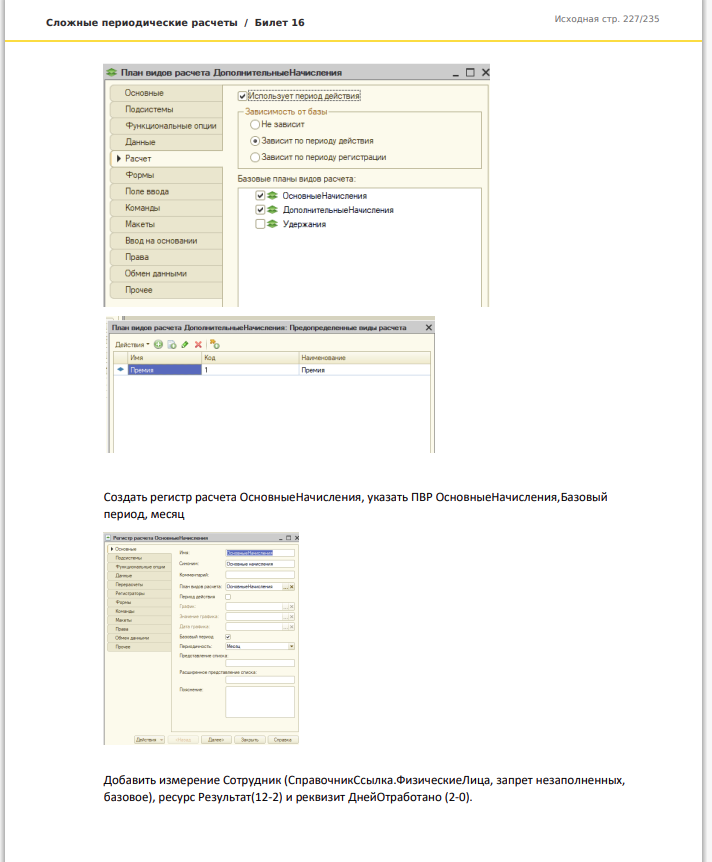The width and height of the screenshot is (712, 862).
Task: Open the Регистраторы tab in register window
Action: pos(140,594)
